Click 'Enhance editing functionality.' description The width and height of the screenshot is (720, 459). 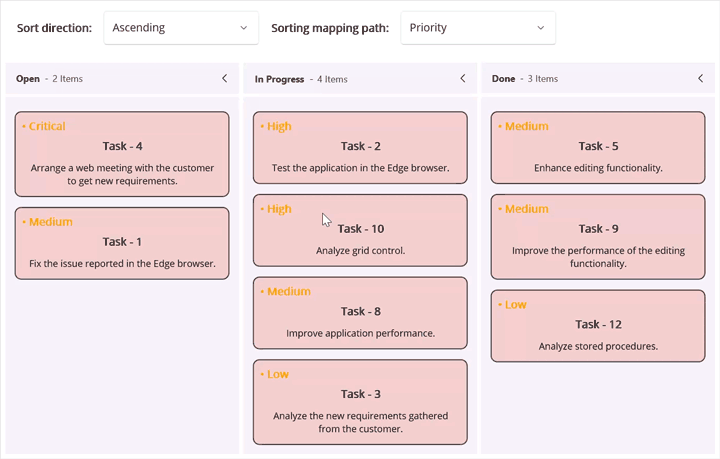(x=598, y=168)
